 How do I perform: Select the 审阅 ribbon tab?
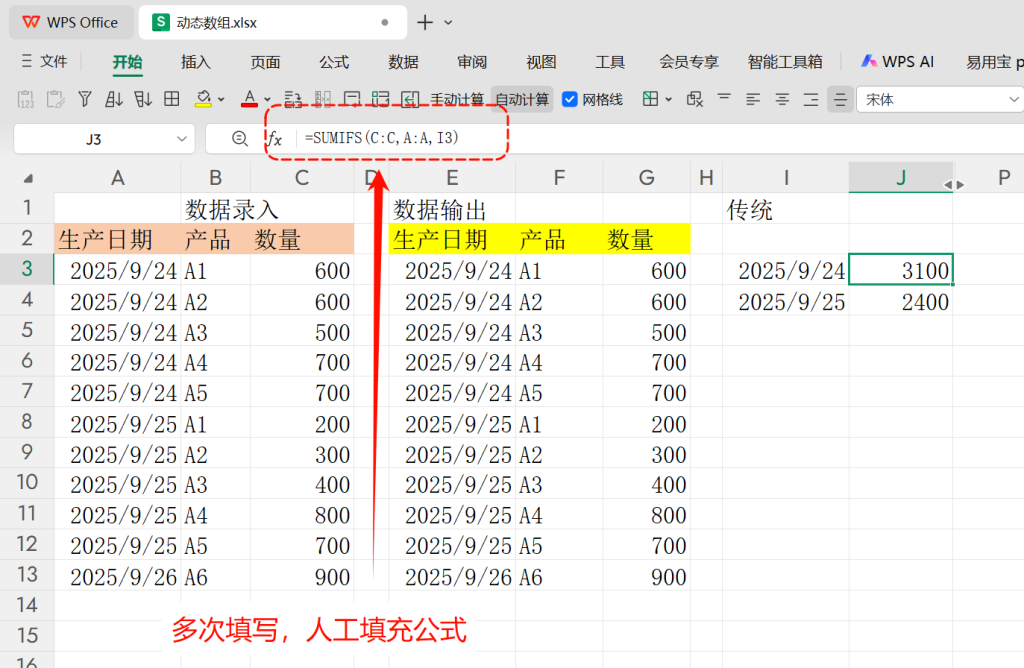coord(472,62)
